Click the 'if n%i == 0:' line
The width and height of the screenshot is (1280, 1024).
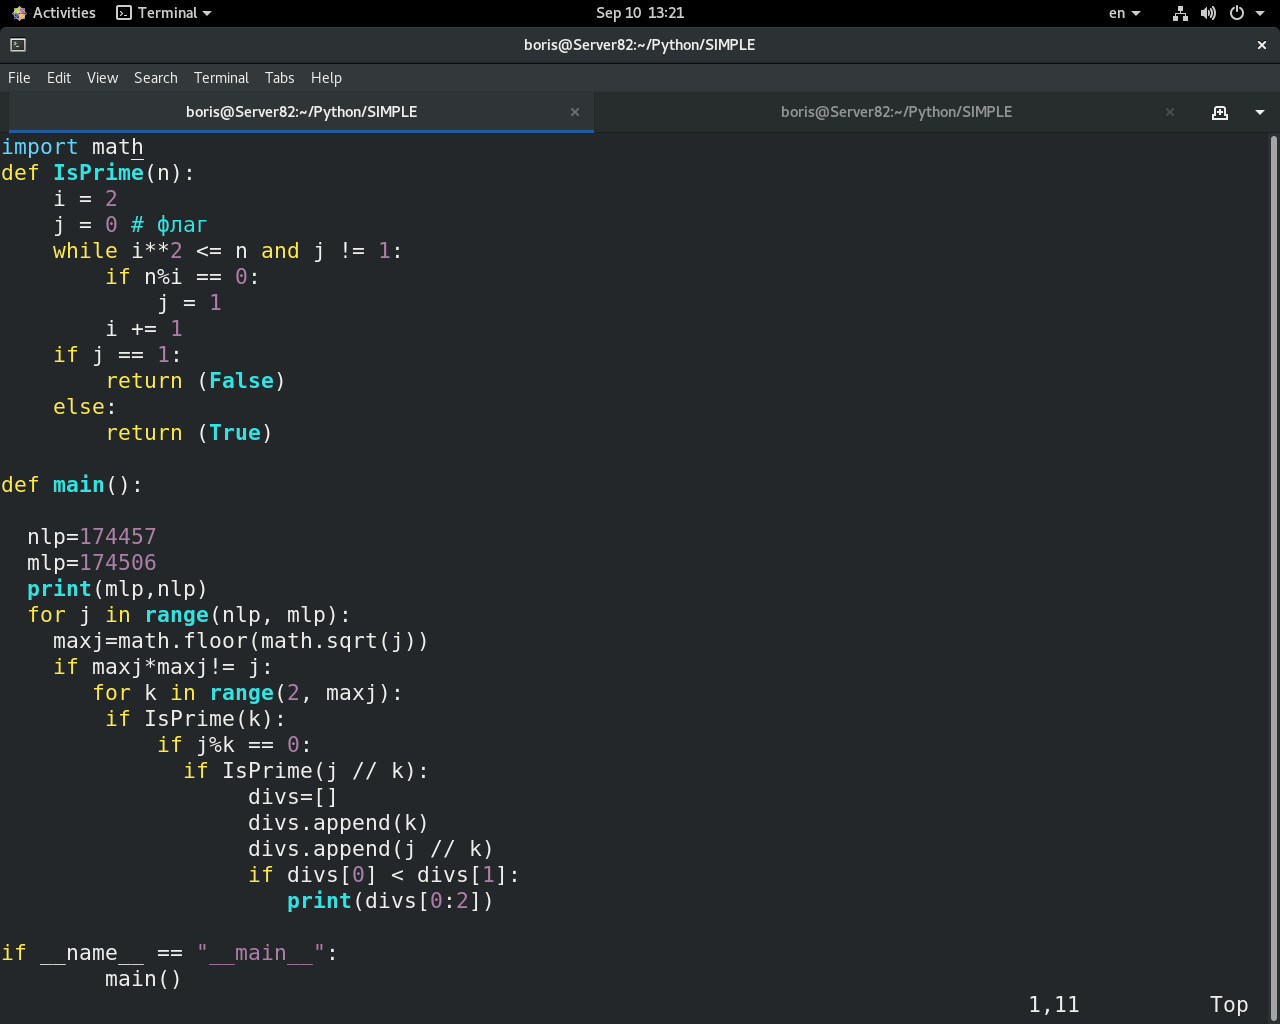[183, 277]
